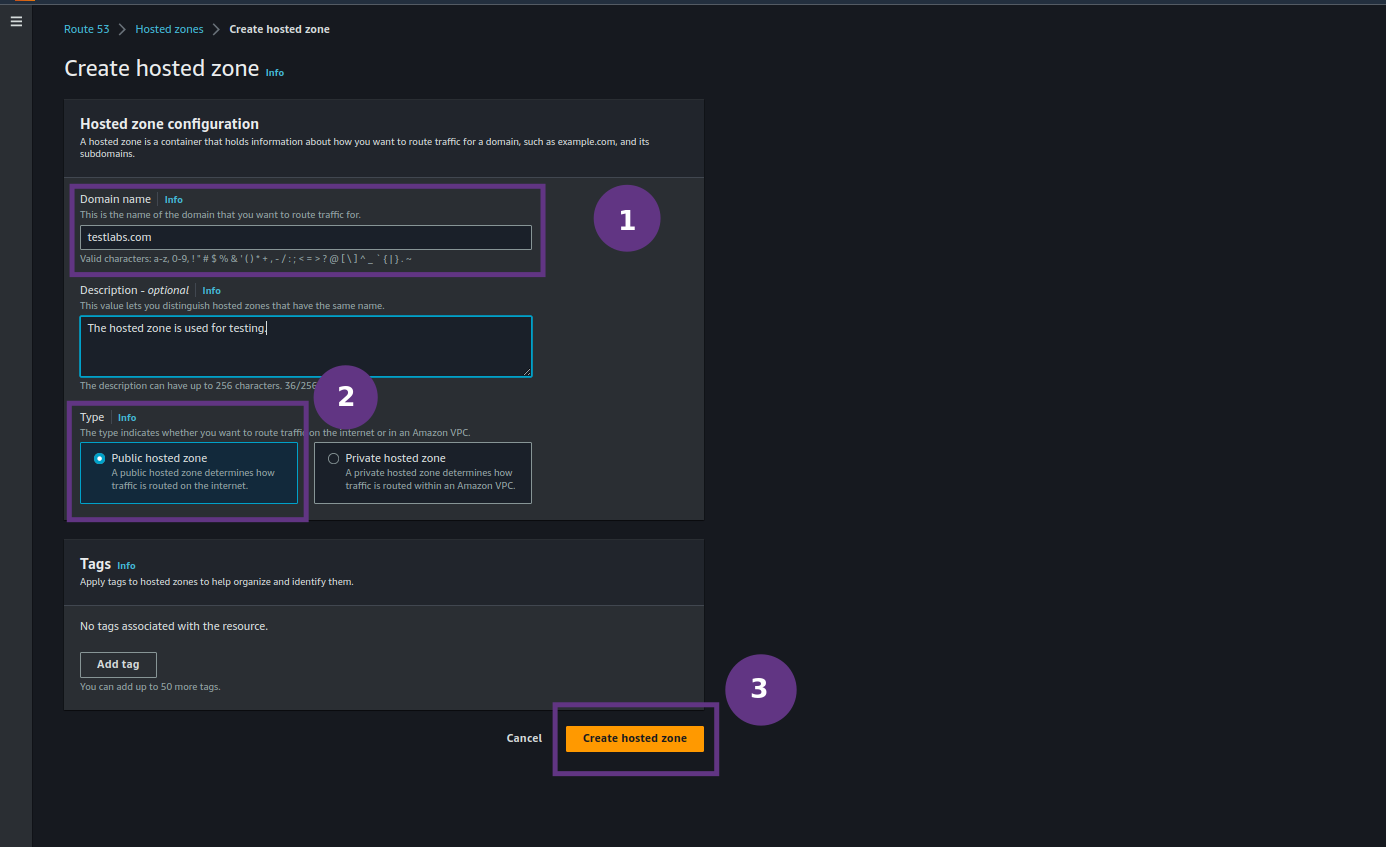Navigate to Route 53 via the breadcrumb
The width and height of the screenshot is (1386, 847).
[86, 29]
